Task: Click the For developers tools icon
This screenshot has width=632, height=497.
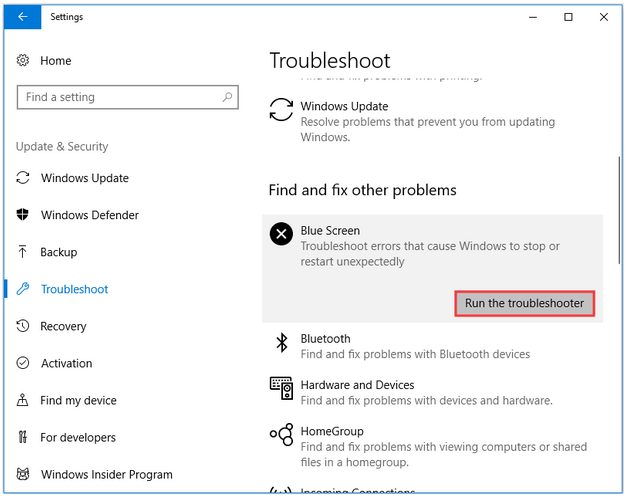Action: tap(23, 437)
